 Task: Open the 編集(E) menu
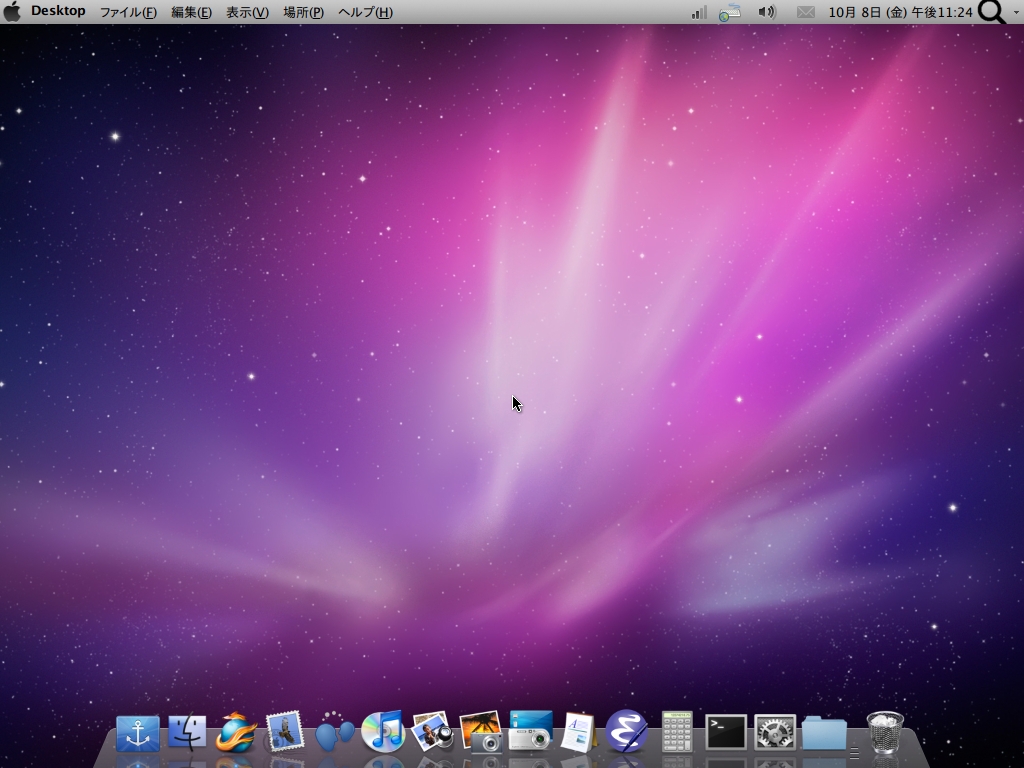coord(191,12)
